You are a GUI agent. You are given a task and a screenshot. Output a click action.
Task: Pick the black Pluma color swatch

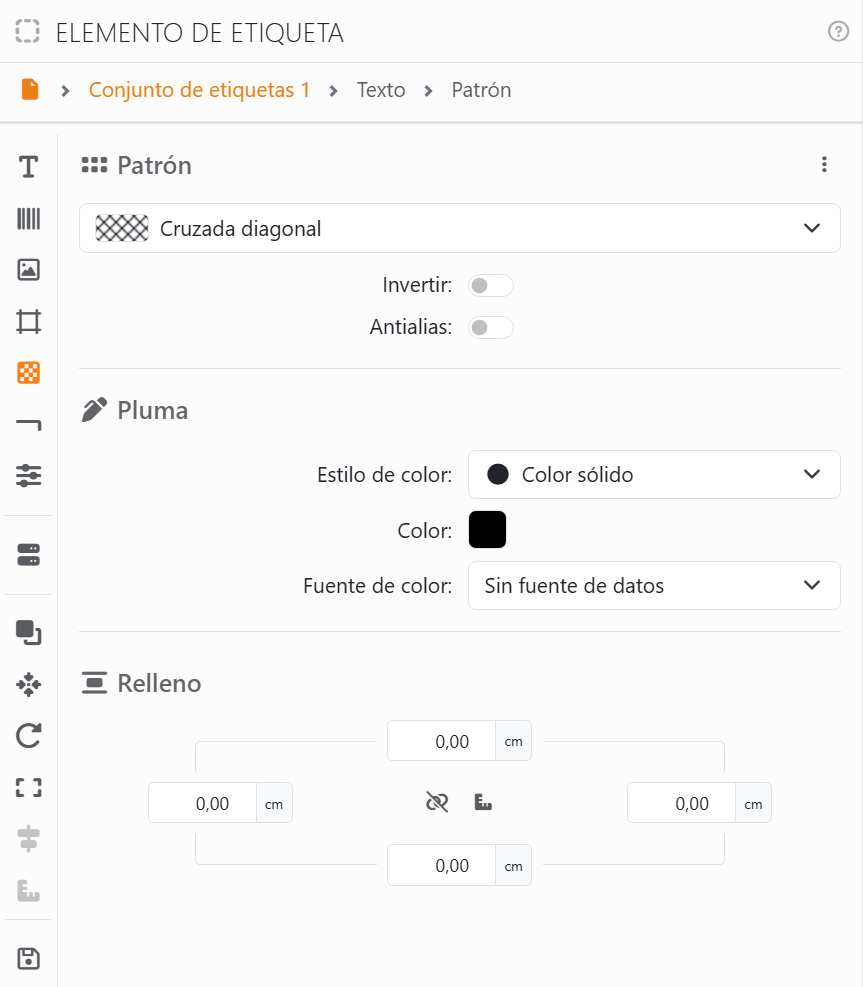487,529
